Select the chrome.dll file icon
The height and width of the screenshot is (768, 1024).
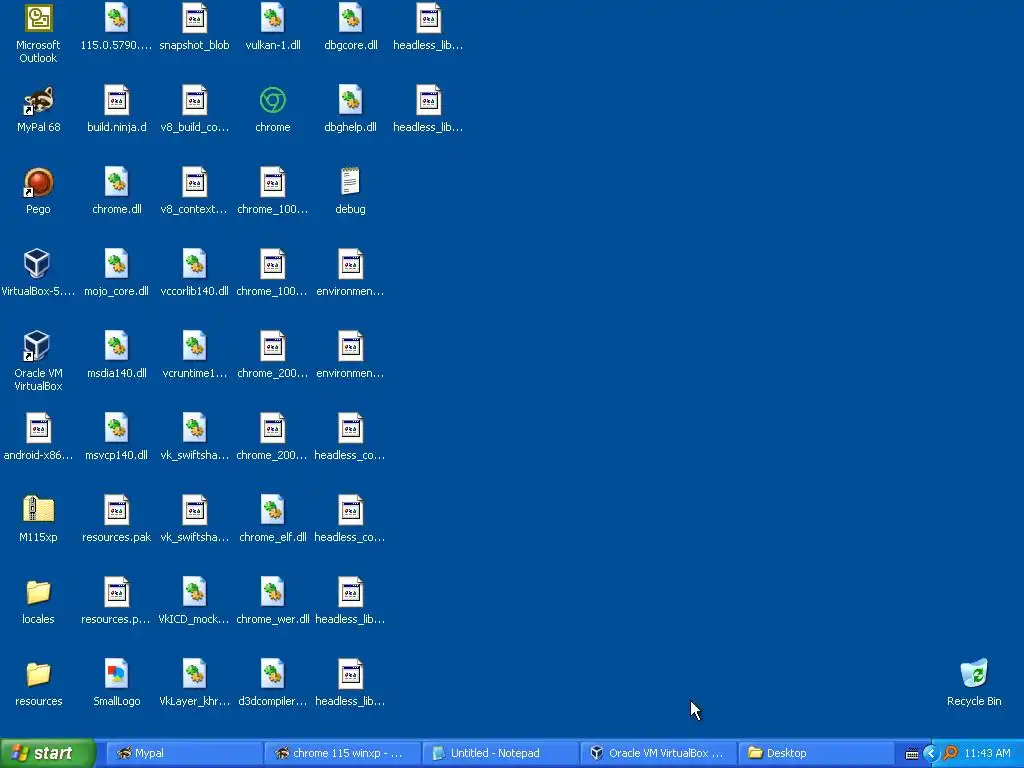[x=116, y=182]
